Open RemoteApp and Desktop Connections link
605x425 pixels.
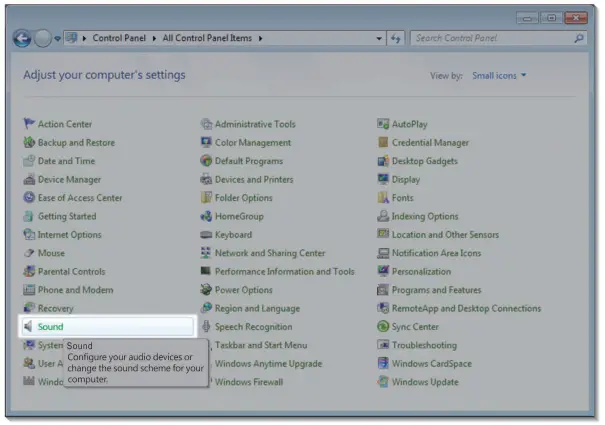pyautogui.click(x=466, y=308)
